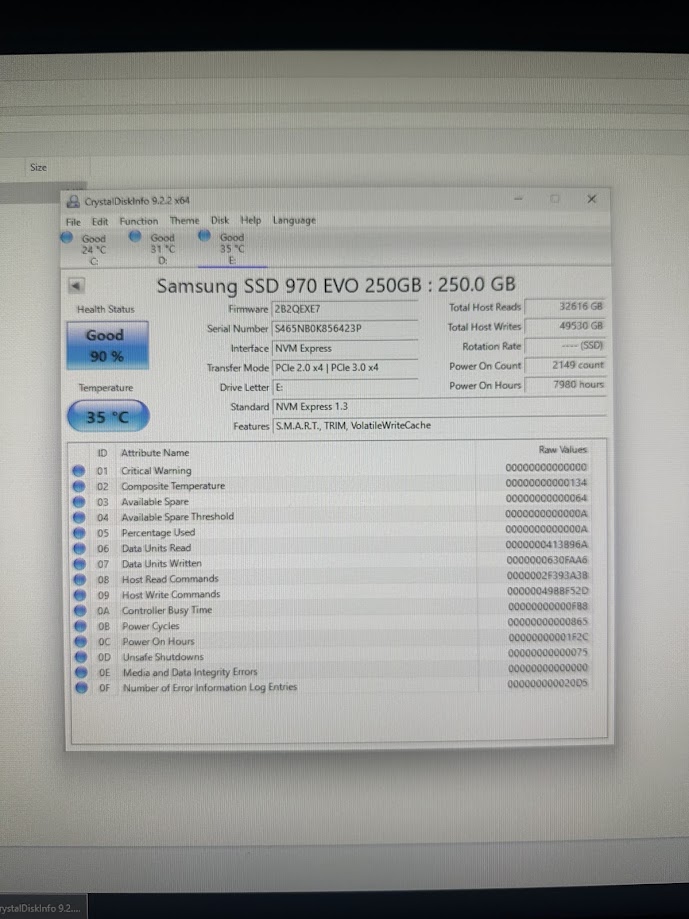Screen dimensions: 689x919
Task: Select the Data Units Written attribute name
Action: pyautogui.click(x=162, y=563)
